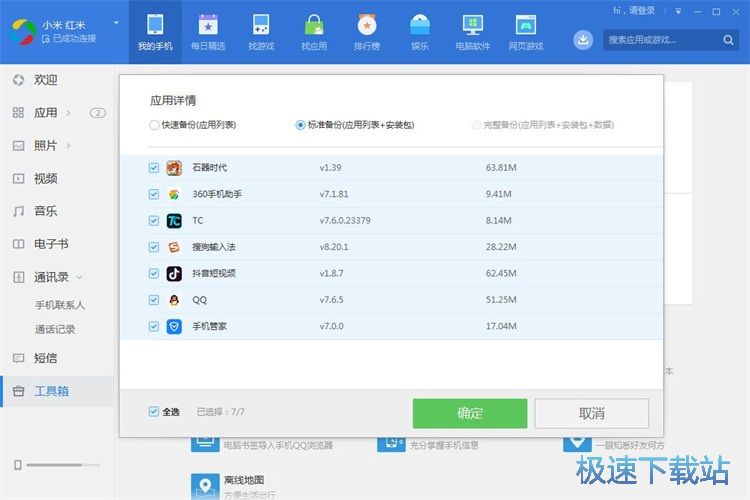Open the title bar dropdown menu arrow
This screenshot has width=750, height=500.
(678, 11)
